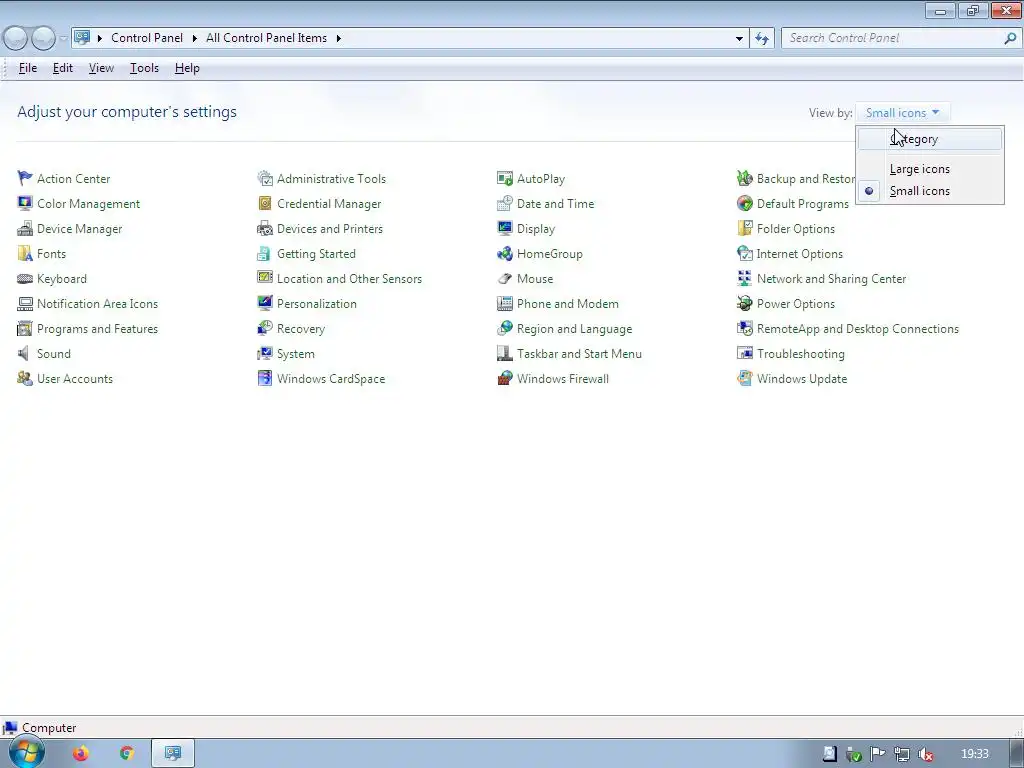This screenshot has height=768, width=1024.
Task: Click the Programs and Features icon
Action: point(25,328)
